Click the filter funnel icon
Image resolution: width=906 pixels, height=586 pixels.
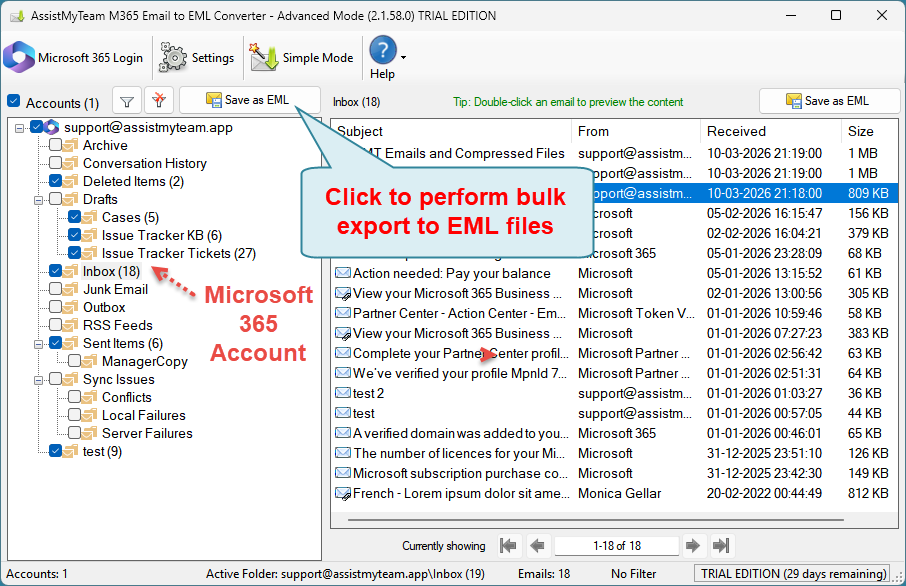pos(126,101)
